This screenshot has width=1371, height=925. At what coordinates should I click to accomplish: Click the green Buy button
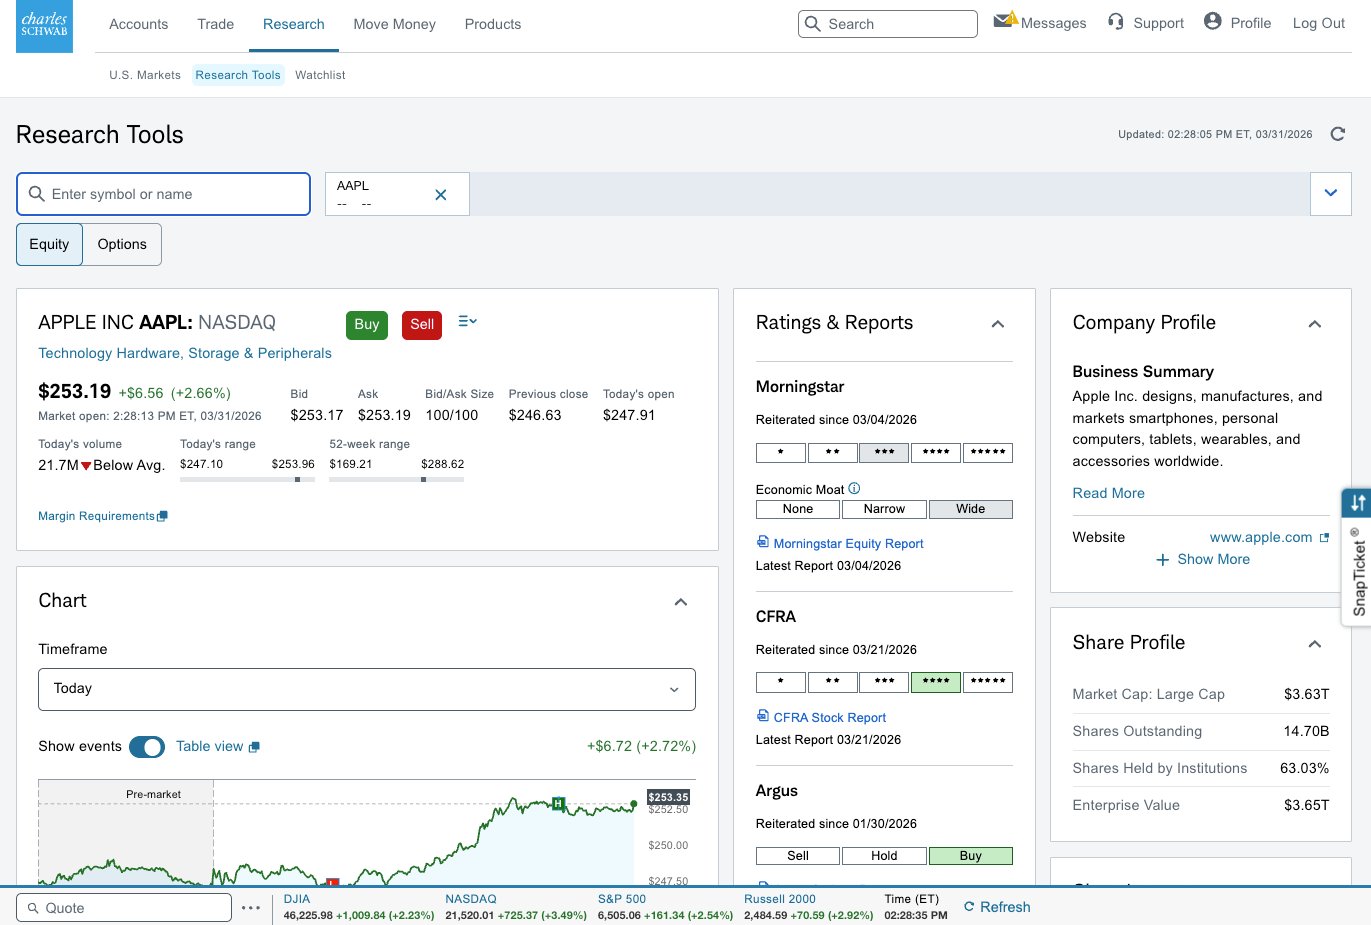pyautogui.click(x=366, y=324)
